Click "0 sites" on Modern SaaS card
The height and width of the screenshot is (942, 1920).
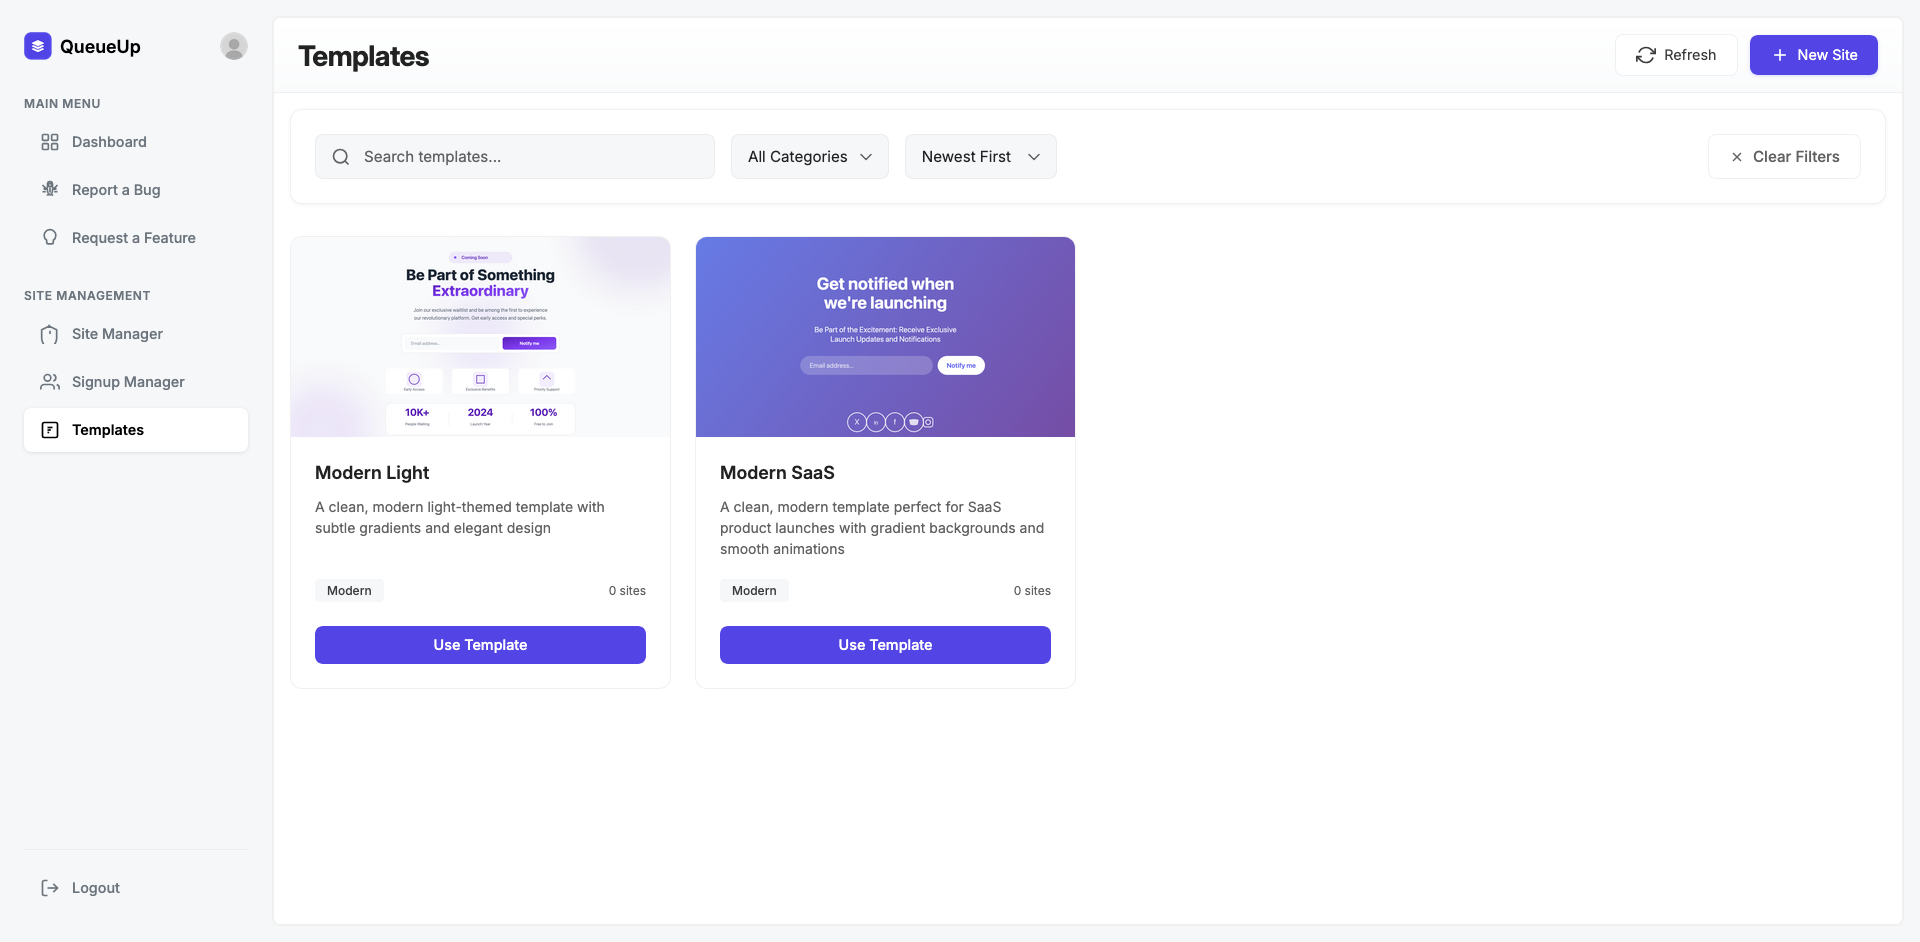pyautogui.click(x=1032, y=591)
